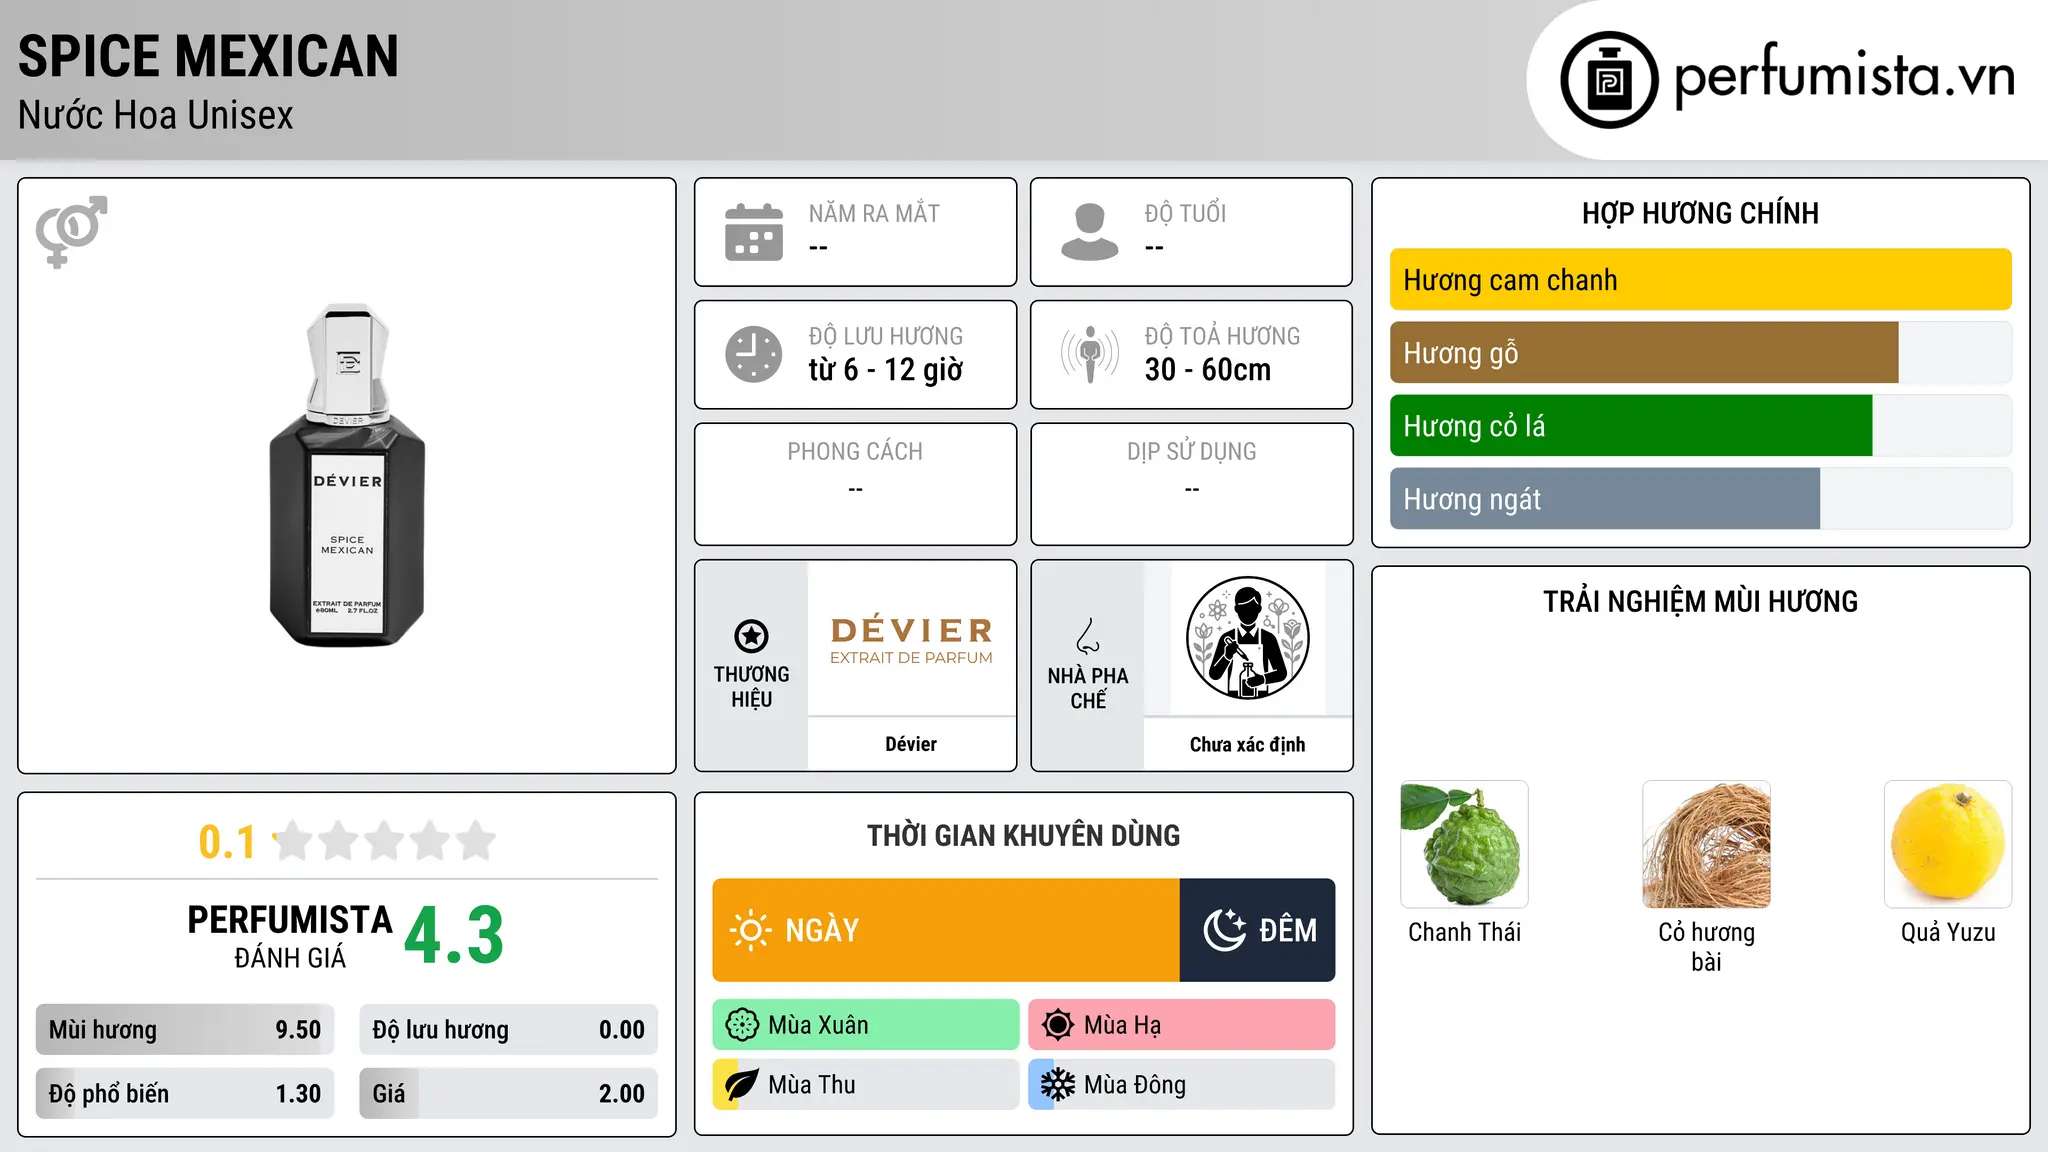
Task: Click the snowflake icon for Mùa Đông
Action: tap(1058, 1085)
